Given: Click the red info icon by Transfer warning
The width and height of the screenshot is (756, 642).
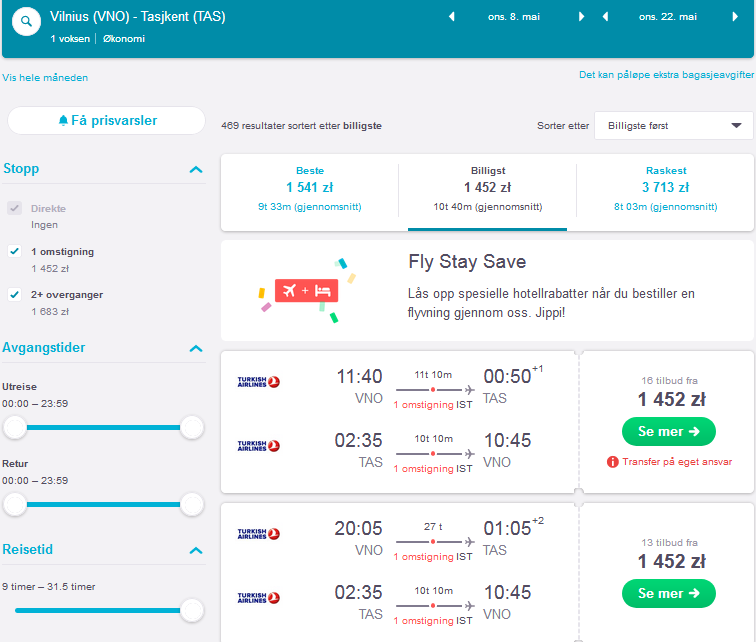Looking at the screenshot, I should coord(612,462).
